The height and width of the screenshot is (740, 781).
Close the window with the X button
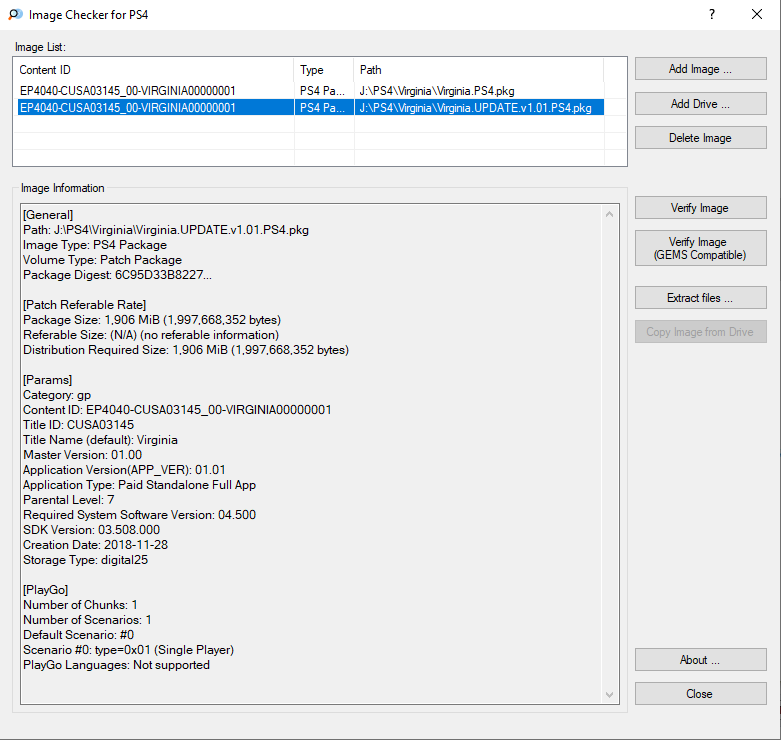(x=757, y=14)
